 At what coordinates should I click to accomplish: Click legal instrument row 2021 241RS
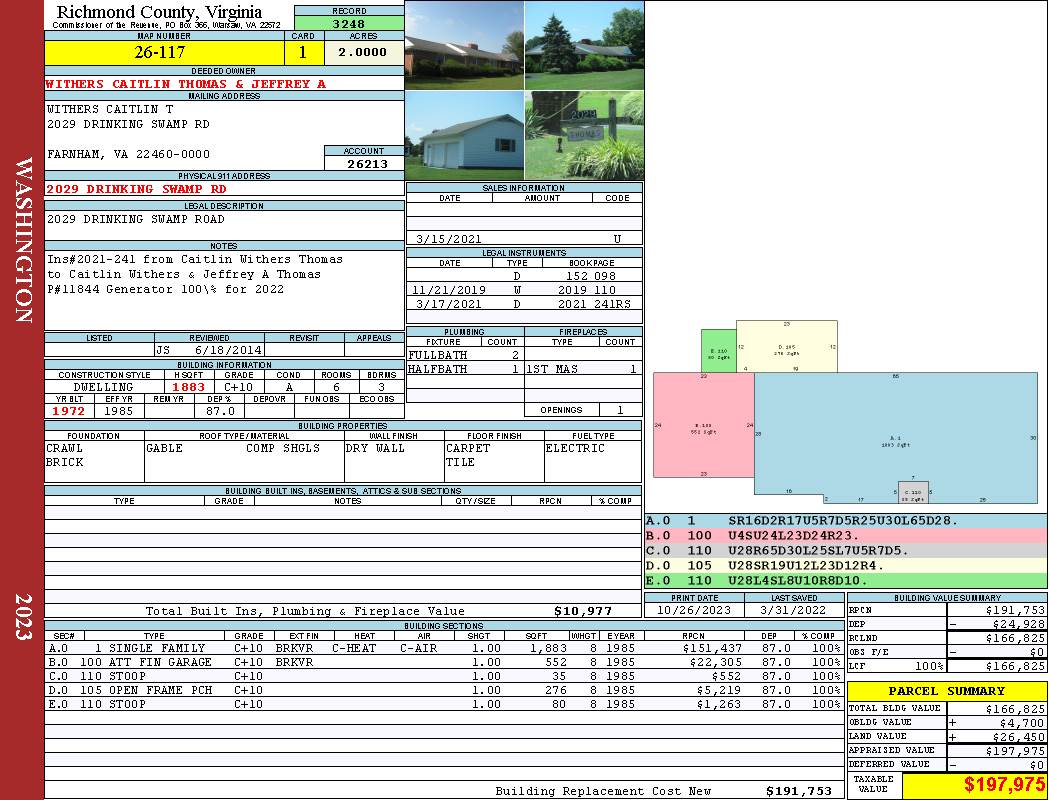[x=524, y=304]
